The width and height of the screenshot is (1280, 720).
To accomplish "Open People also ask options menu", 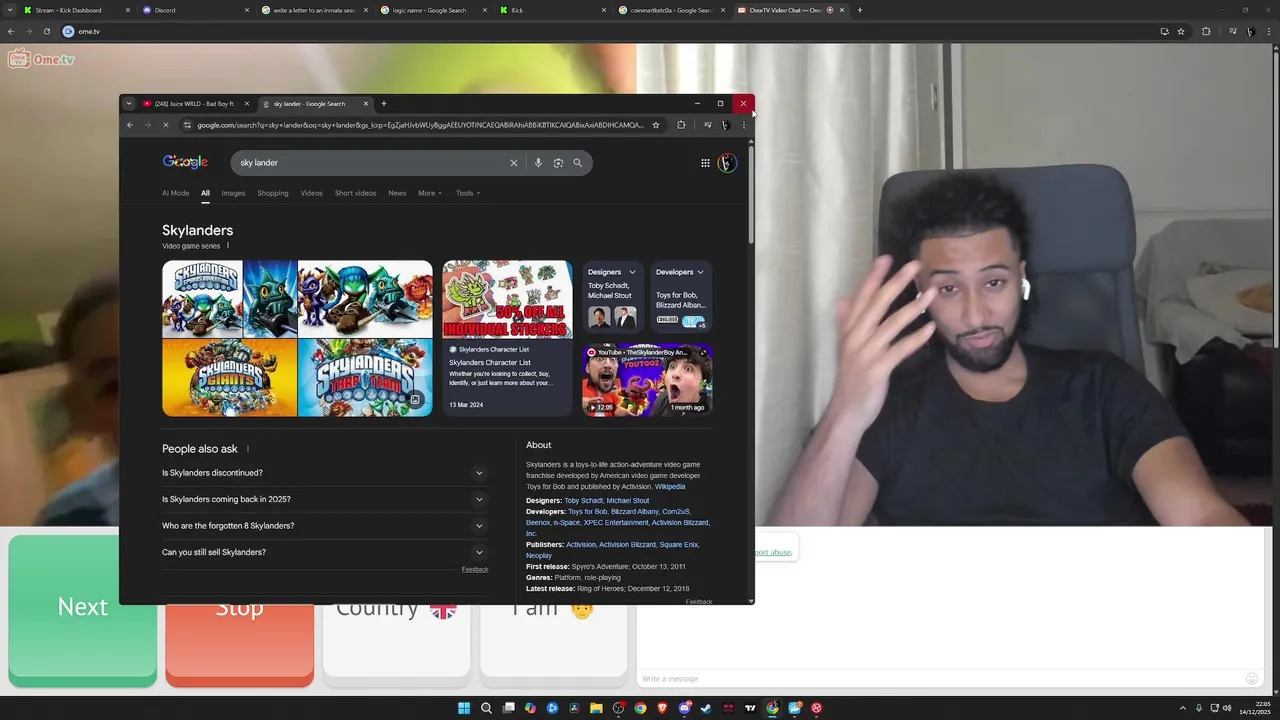I will 248,449.
